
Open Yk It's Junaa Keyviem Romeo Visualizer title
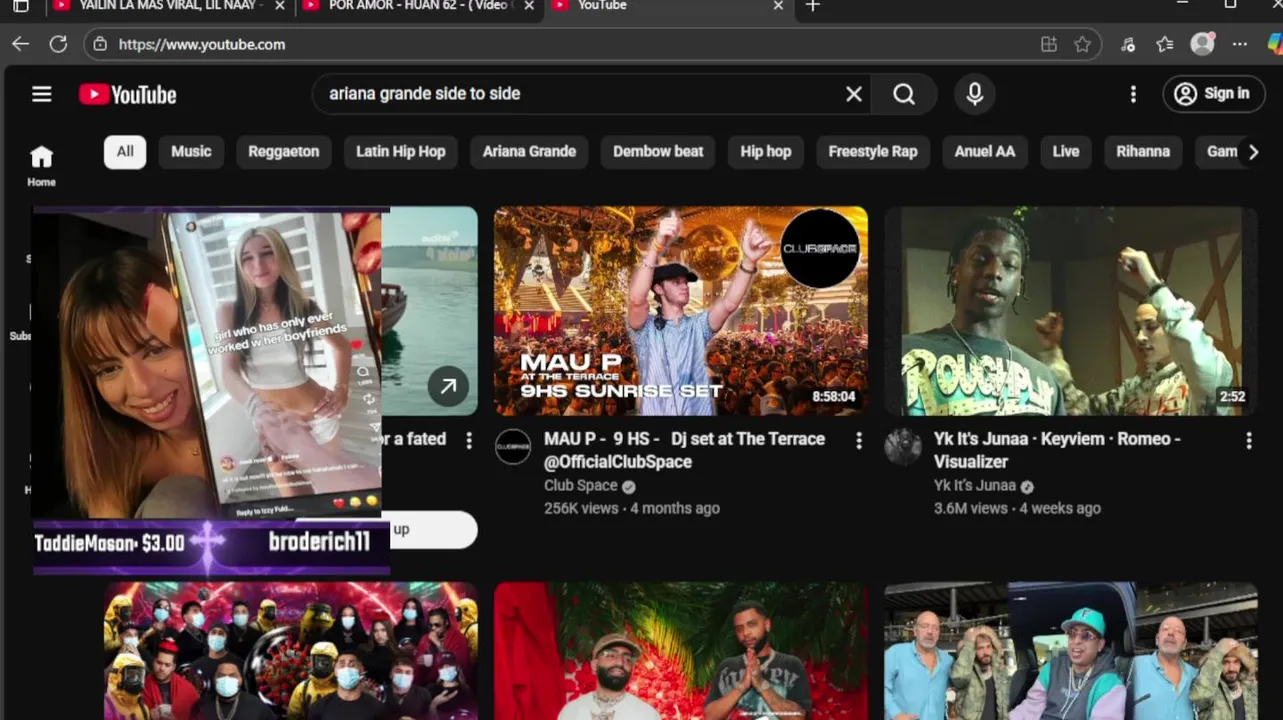click(1057, 450)
